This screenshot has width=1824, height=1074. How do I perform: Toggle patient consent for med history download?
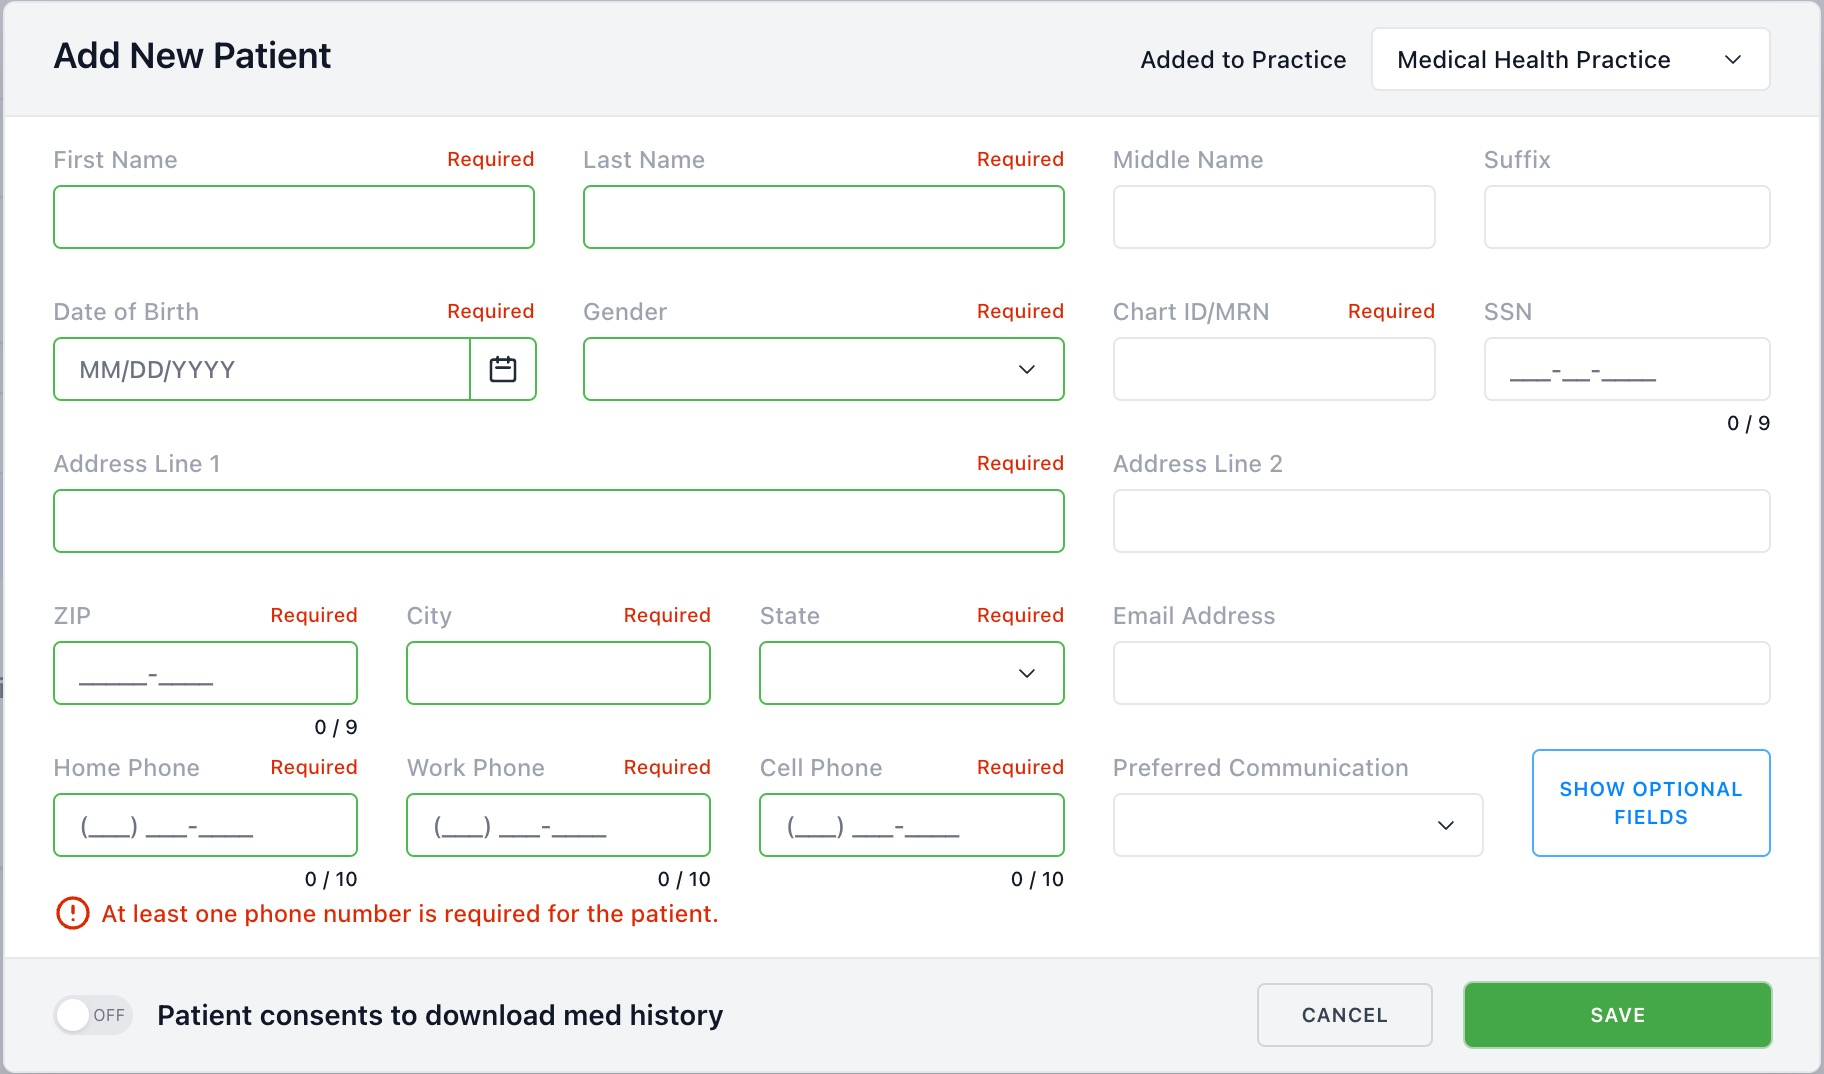pyautogui.click(x=93, y=1015)
